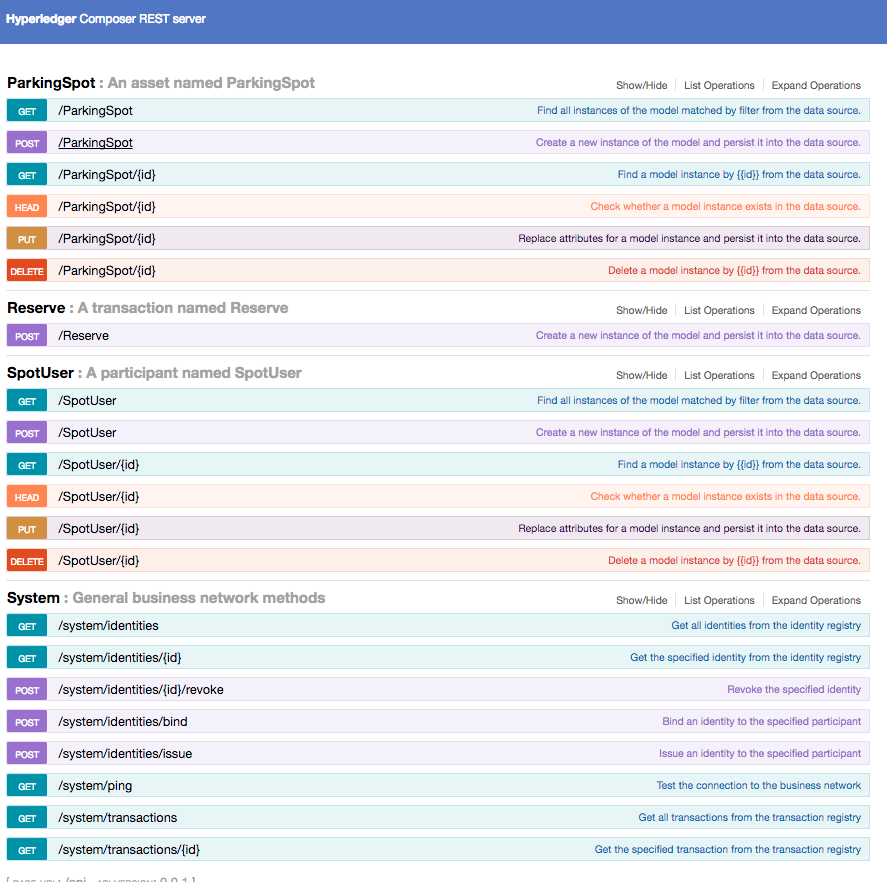Click POST badge for /system/identities/bind
Viewport: 887px width, 882px height.
27,722
